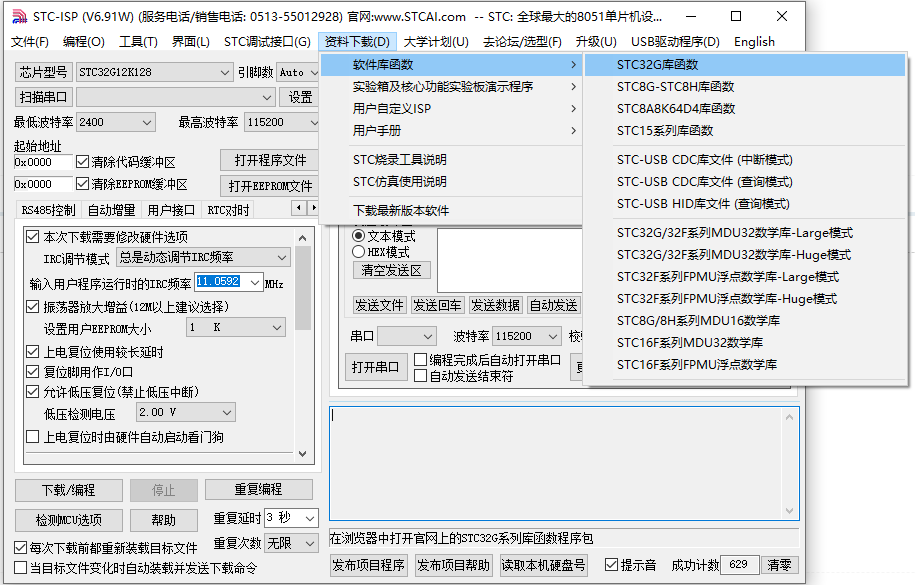Viewport: 915px width, 585px height.
Task: Click the 成功计数 629 field
Action: point(740,565)
